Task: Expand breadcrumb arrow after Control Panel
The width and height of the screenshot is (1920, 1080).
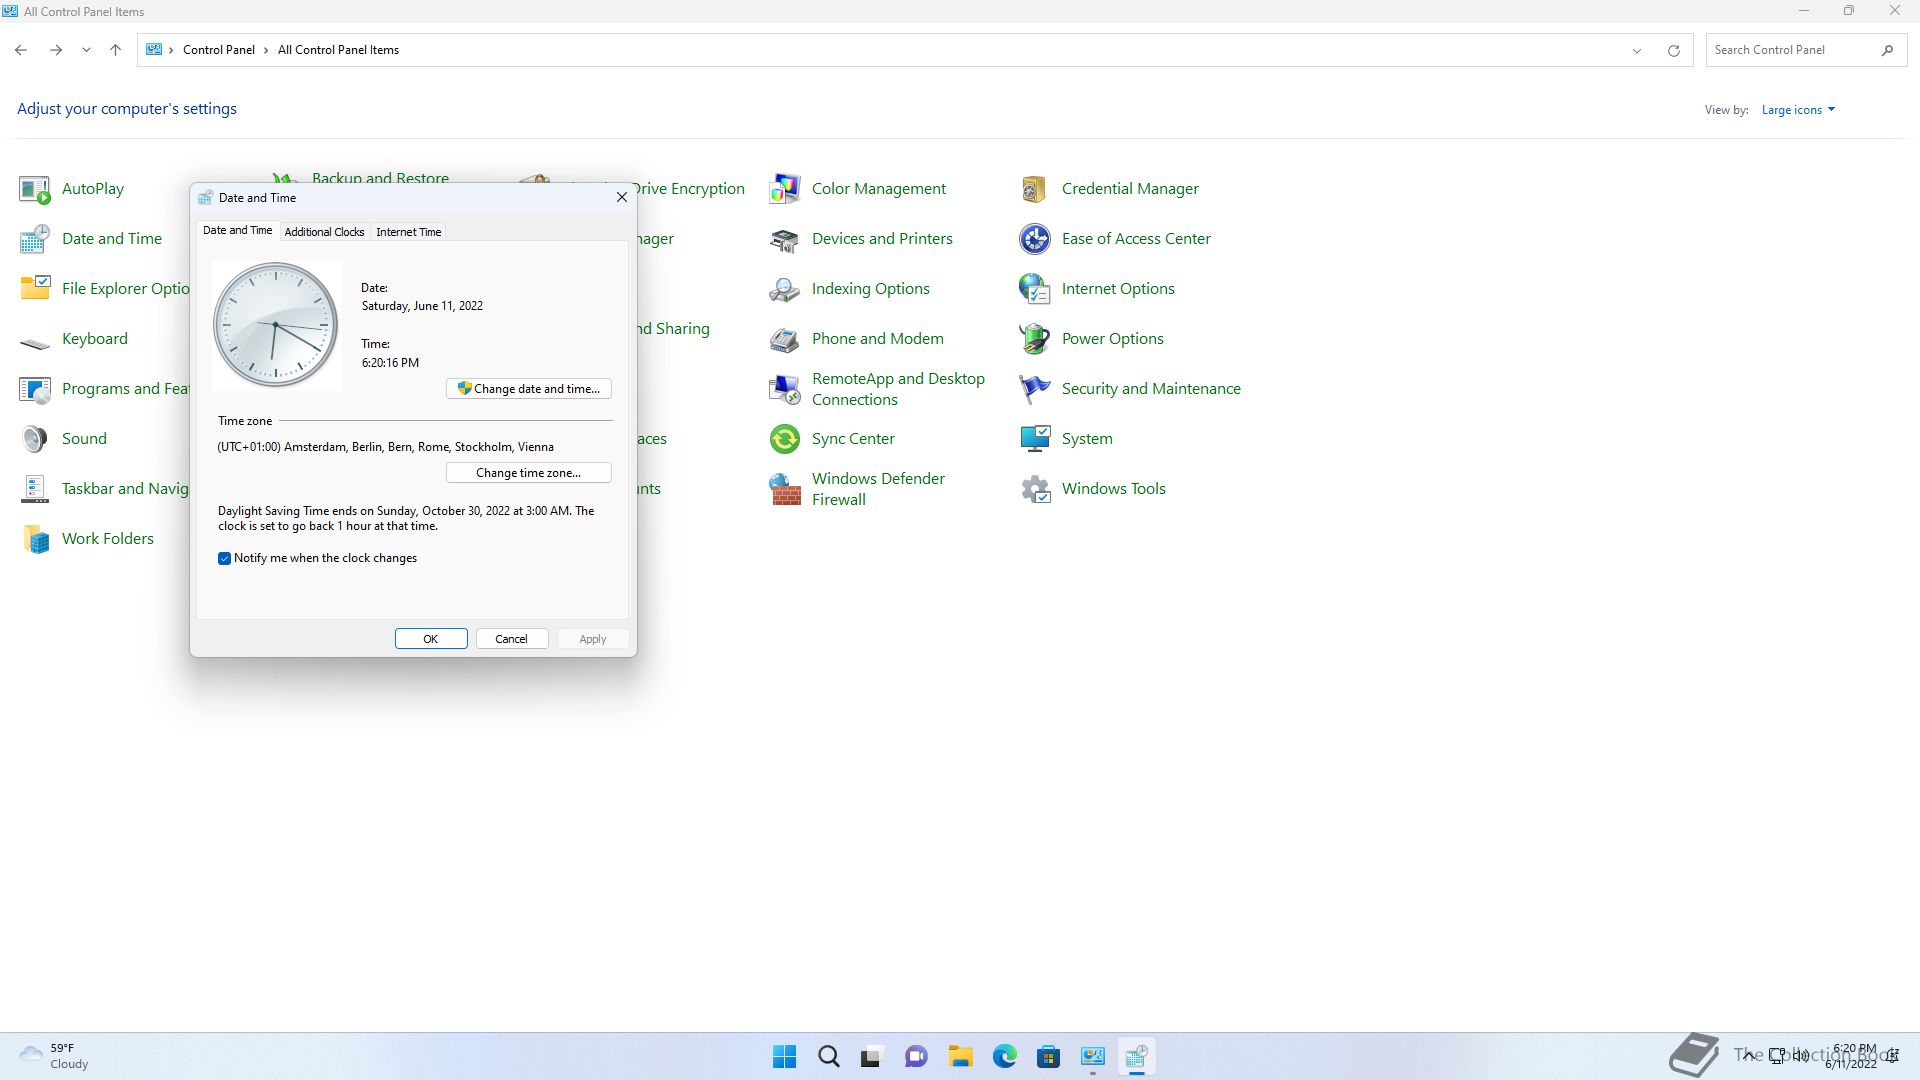Action: 266,50
